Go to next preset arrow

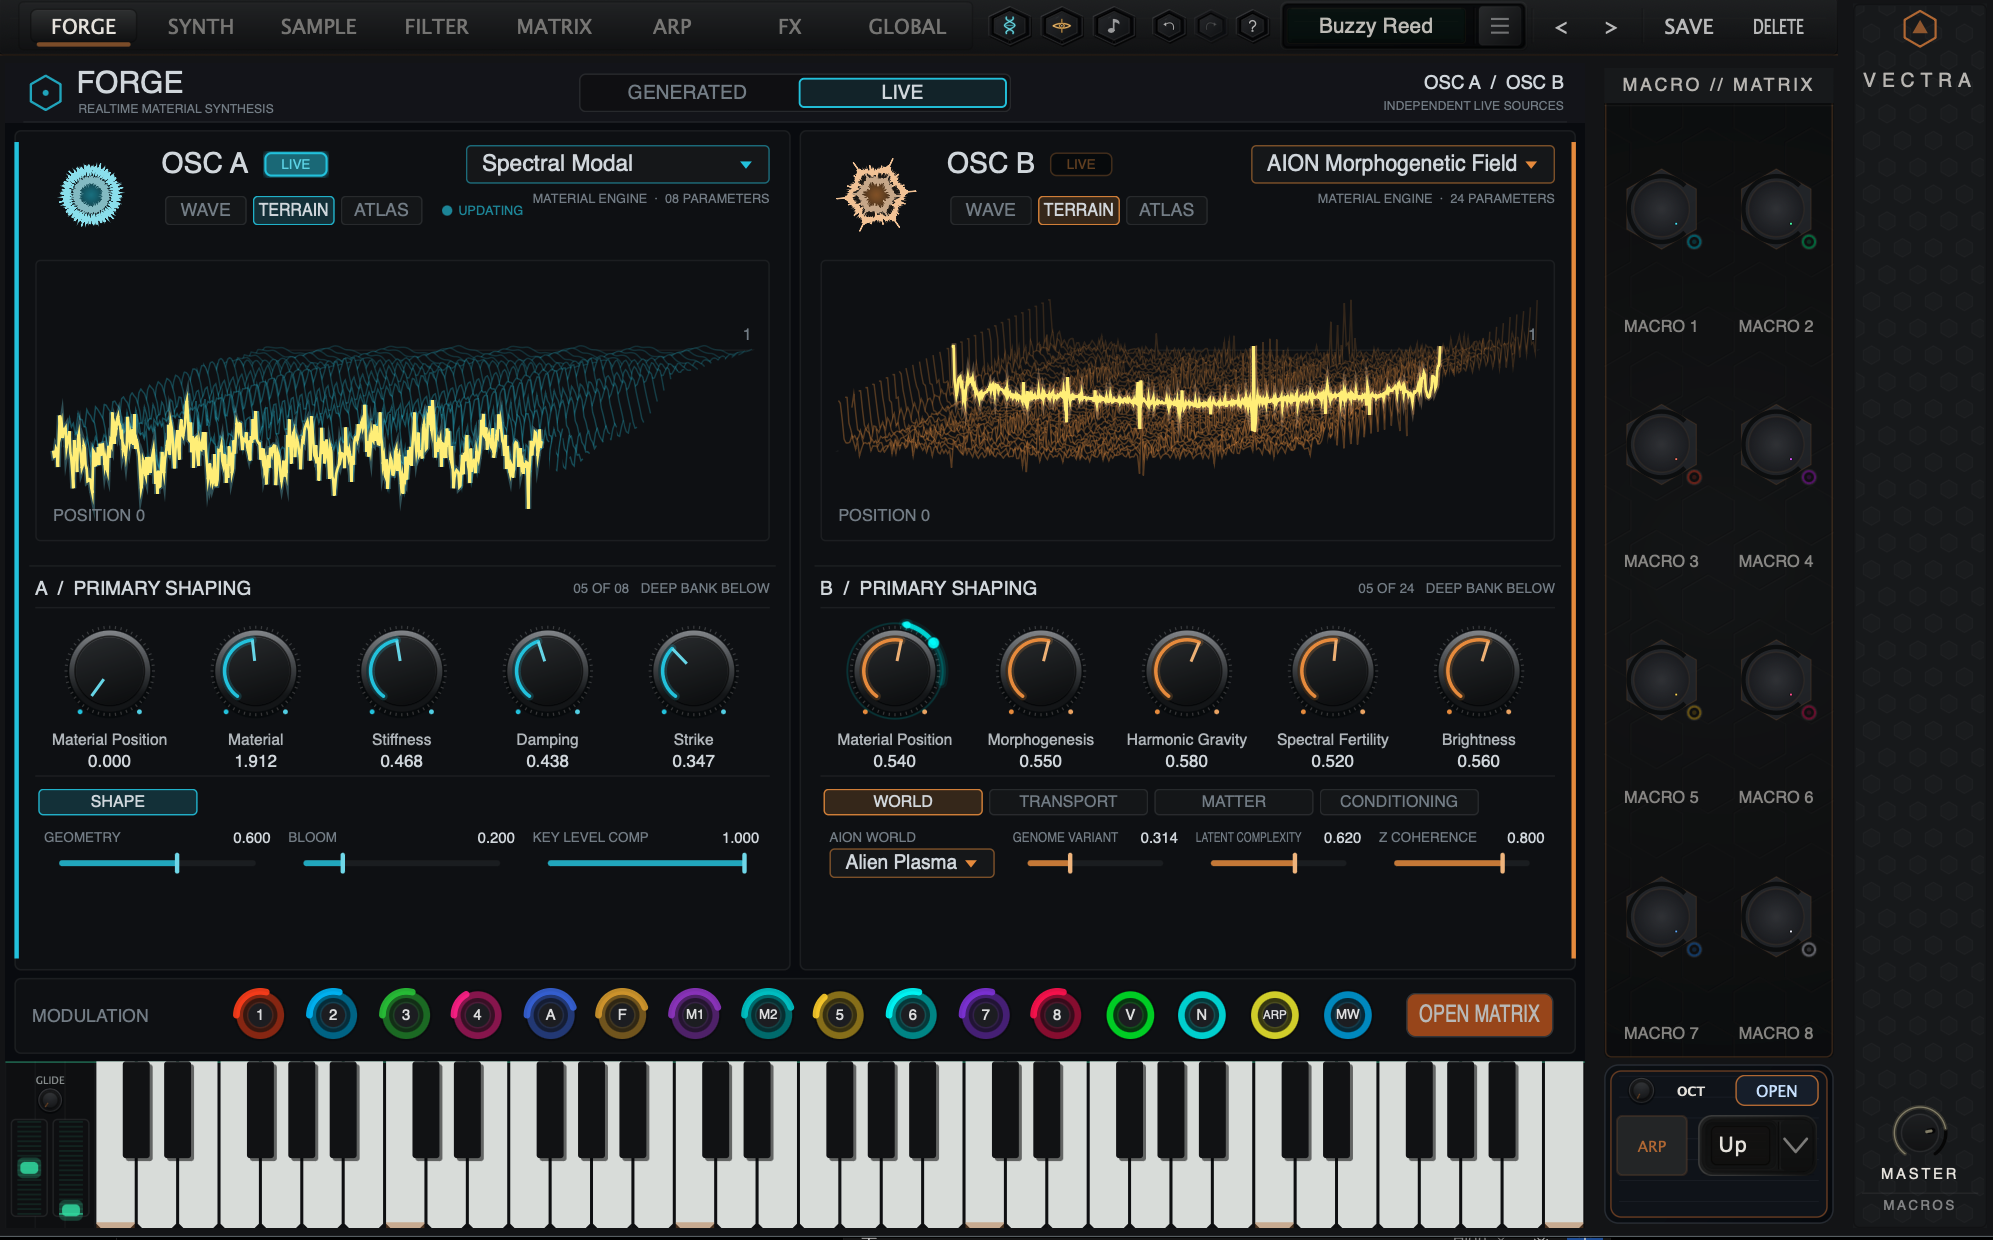[1610, 28]
